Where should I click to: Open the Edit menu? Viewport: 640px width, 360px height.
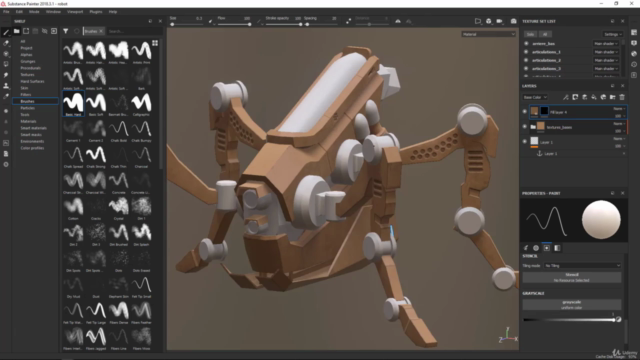click(x=19, y=12)
